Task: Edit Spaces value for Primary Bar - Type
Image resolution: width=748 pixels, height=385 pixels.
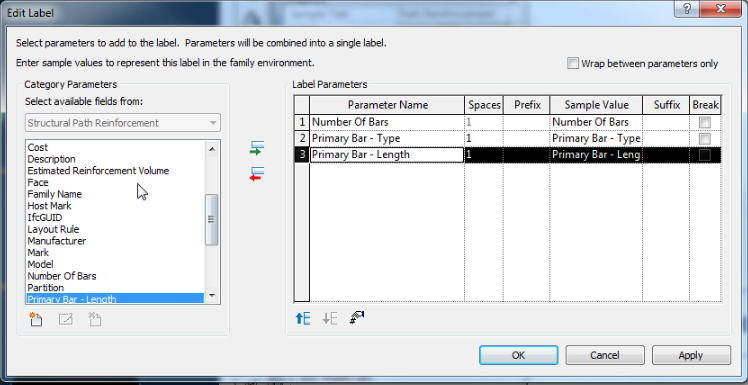Action: [484, 139]
